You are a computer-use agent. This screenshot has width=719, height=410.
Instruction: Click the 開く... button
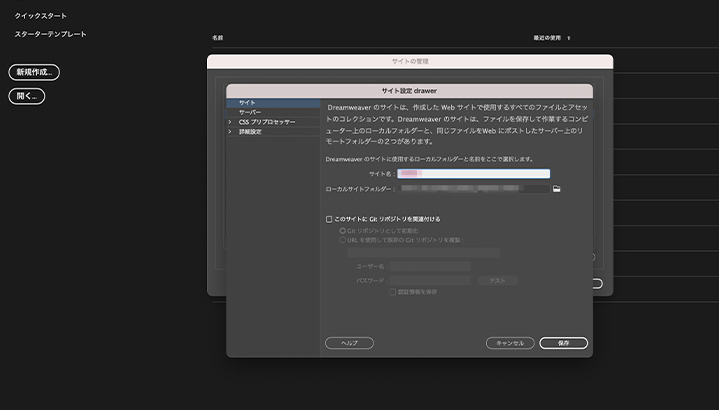click(27, 96)
